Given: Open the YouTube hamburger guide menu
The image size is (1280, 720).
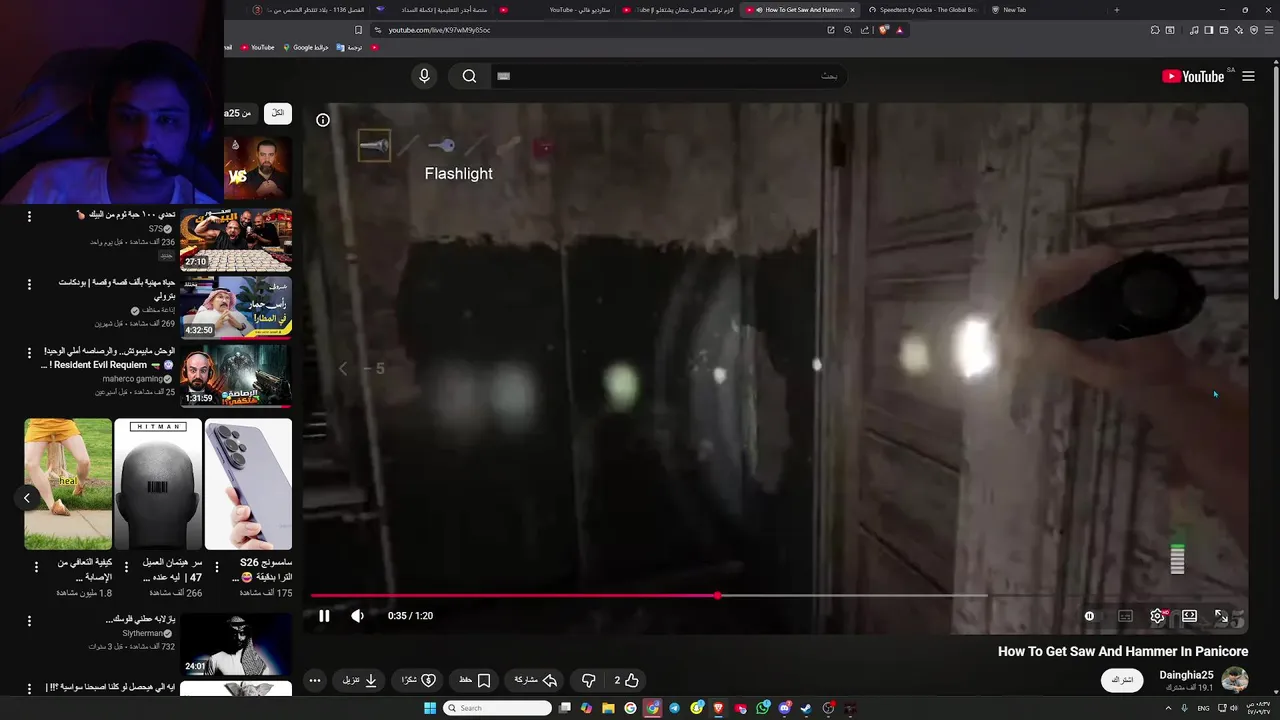Looking at the screenshot, I should click(x=1248, y=76).
